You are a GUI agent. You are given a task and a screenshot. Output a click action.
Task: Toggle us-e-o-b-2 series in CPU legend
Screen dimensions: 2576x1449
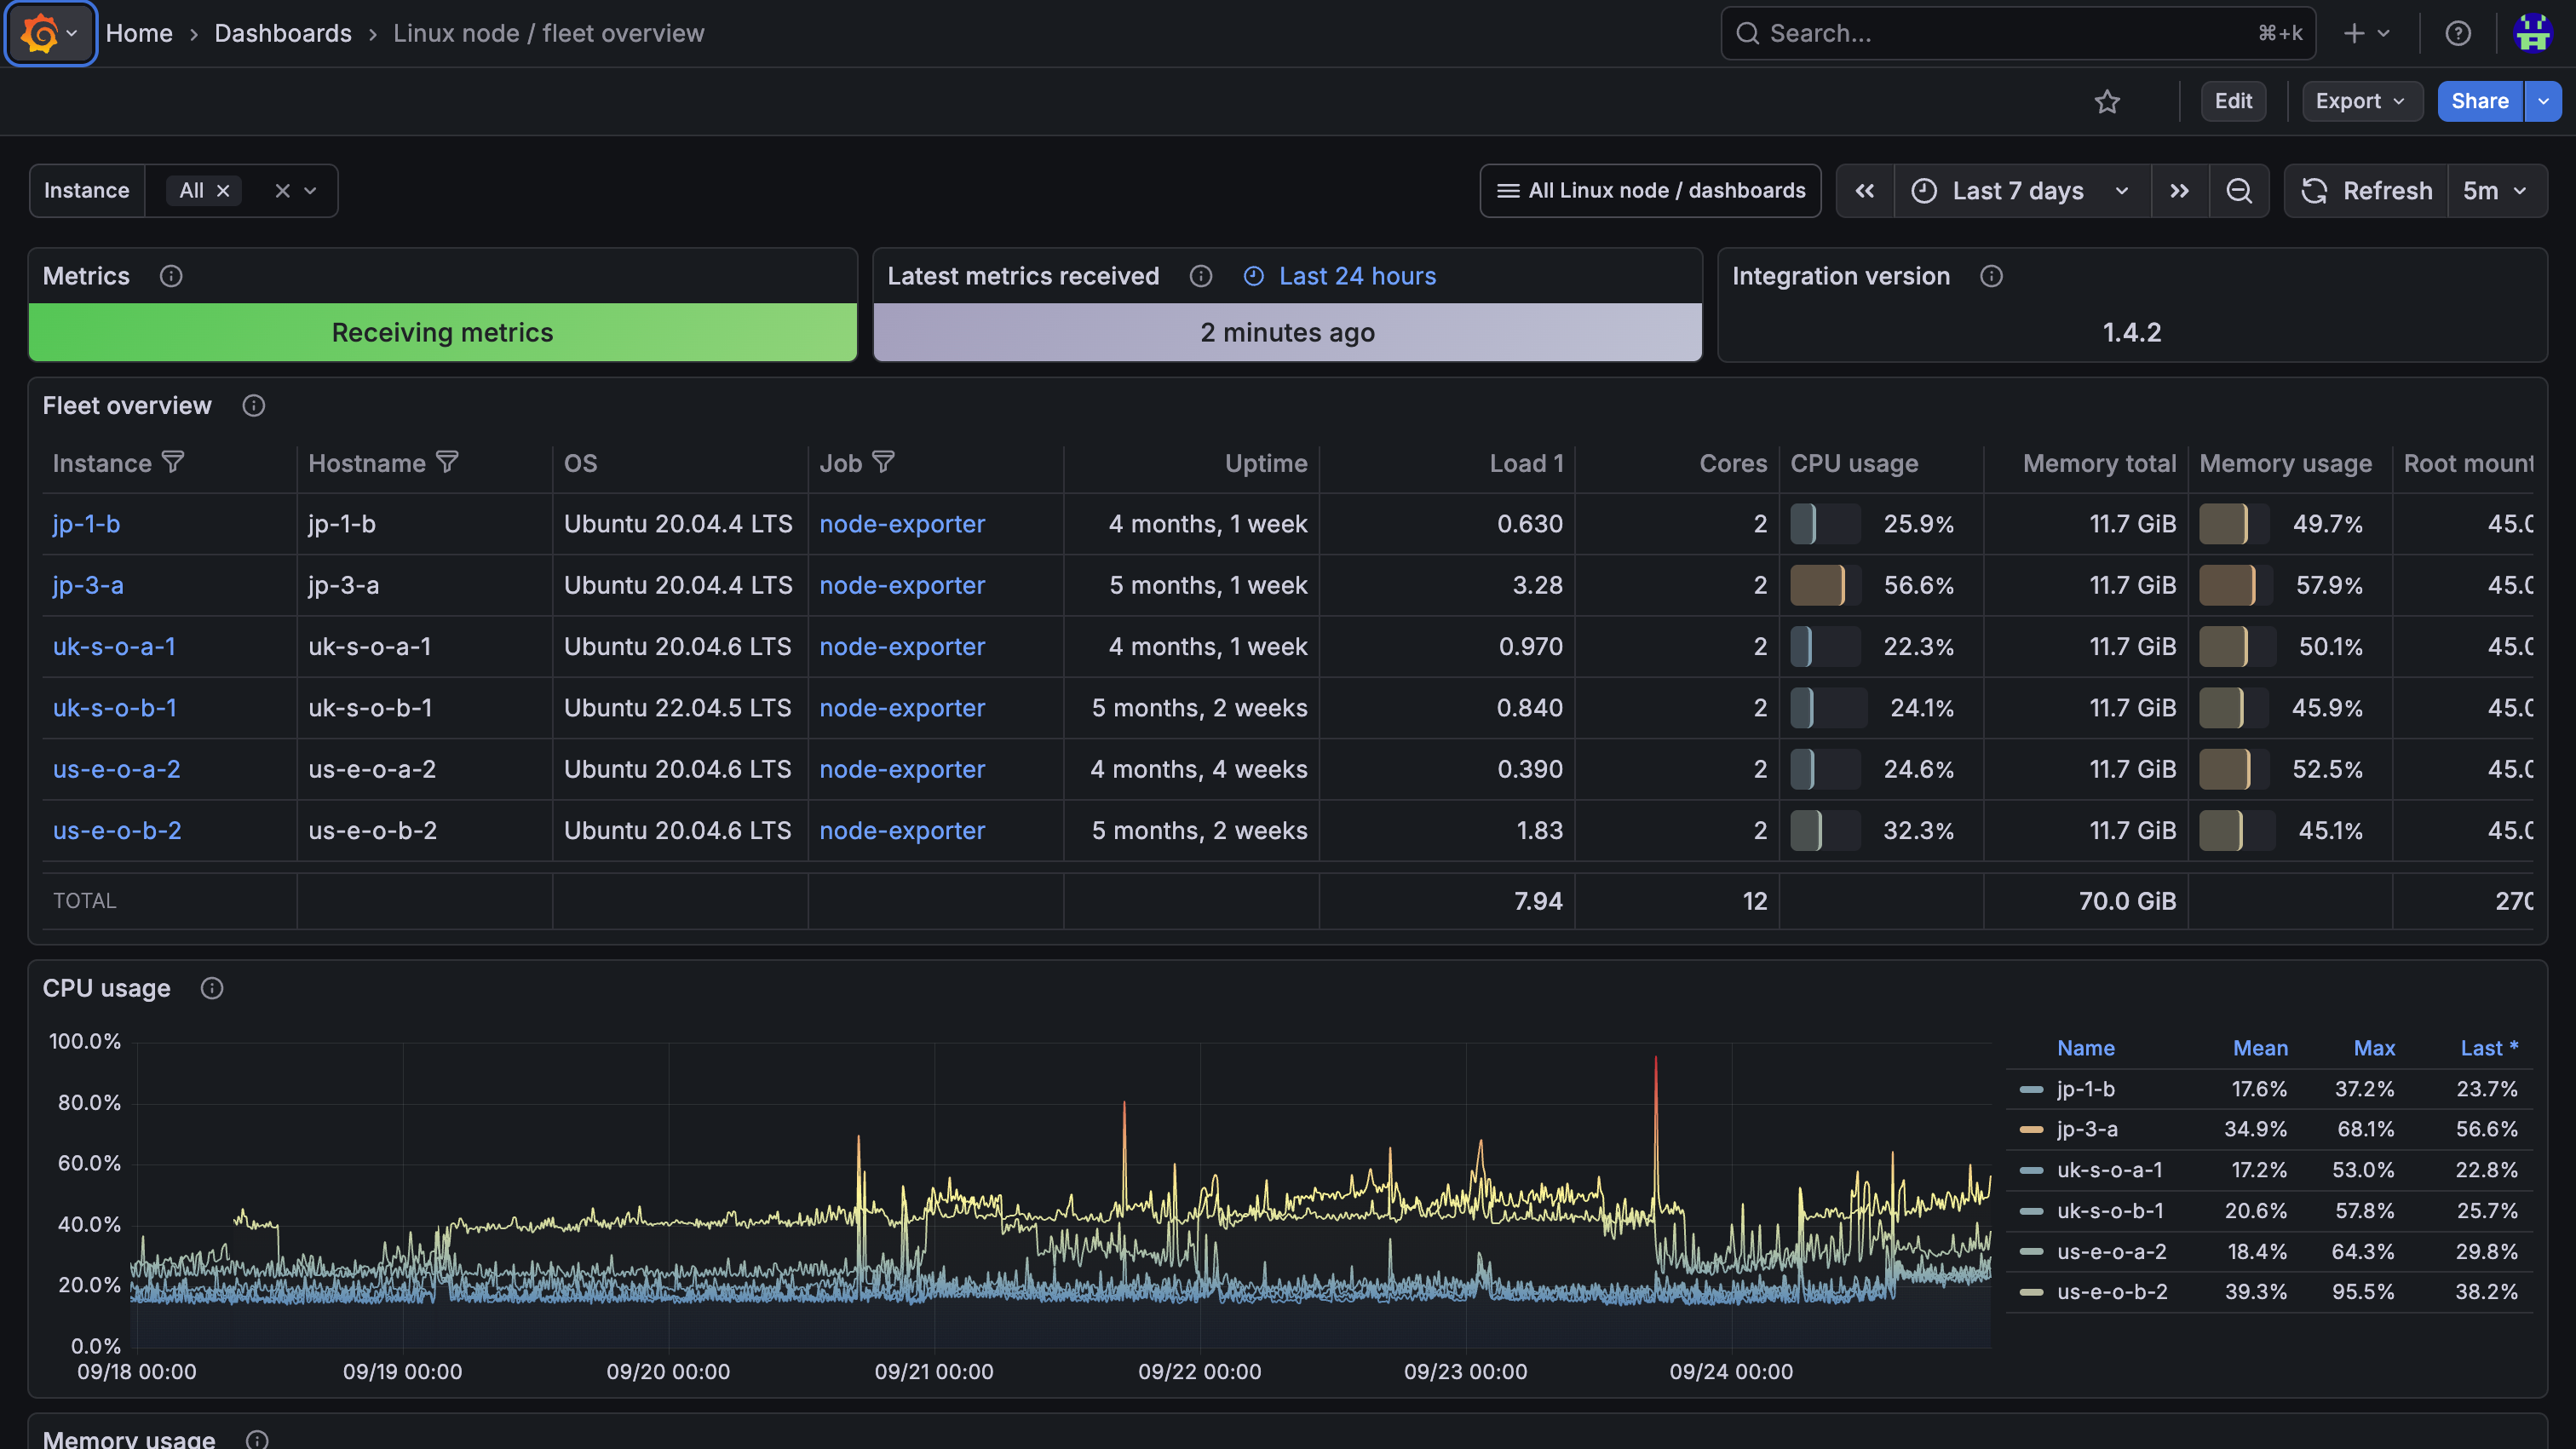coord(2112,1292)
